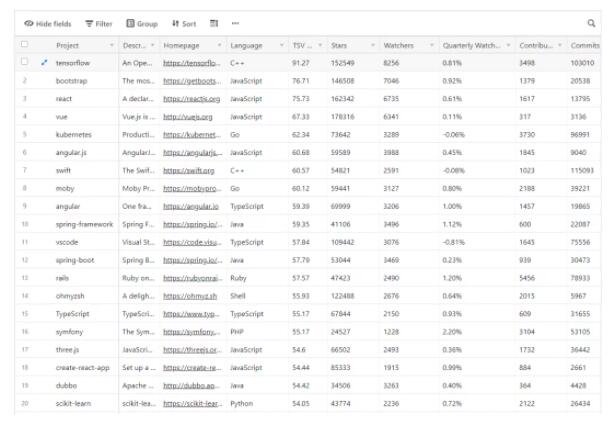Image resolution: width=613 pixels, height=427 pixels.
Task: Open the reactjs.org link
Action: pyautogui.click(x=192, y=99)
